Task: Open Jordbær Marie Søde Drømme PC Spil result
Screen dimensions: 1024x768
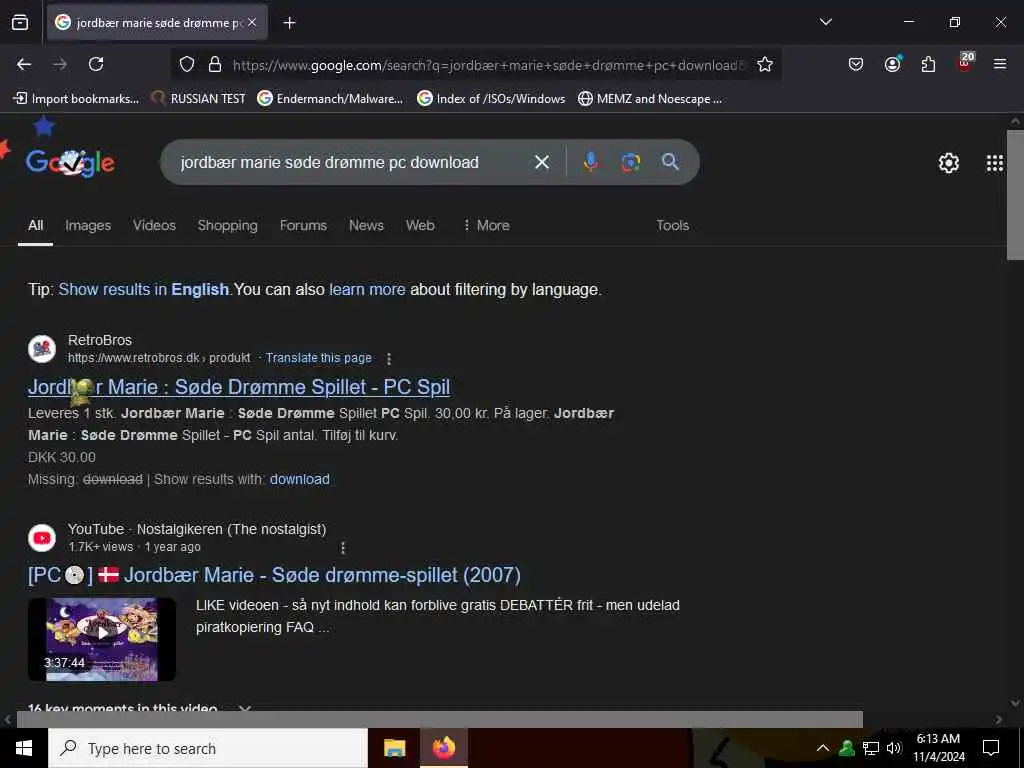Action: (239, 387)
